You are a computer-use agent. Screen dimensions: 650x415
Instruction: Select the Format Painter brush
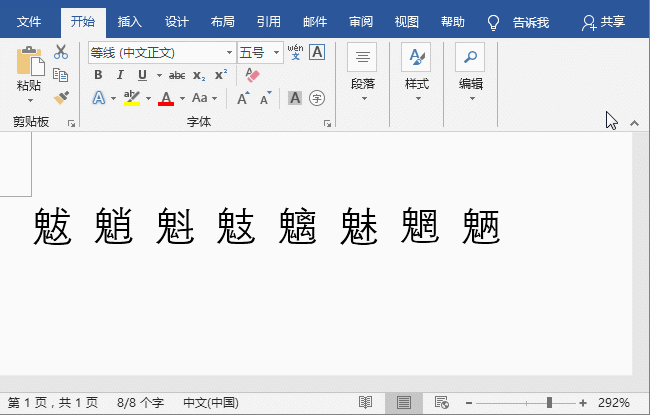61,97
